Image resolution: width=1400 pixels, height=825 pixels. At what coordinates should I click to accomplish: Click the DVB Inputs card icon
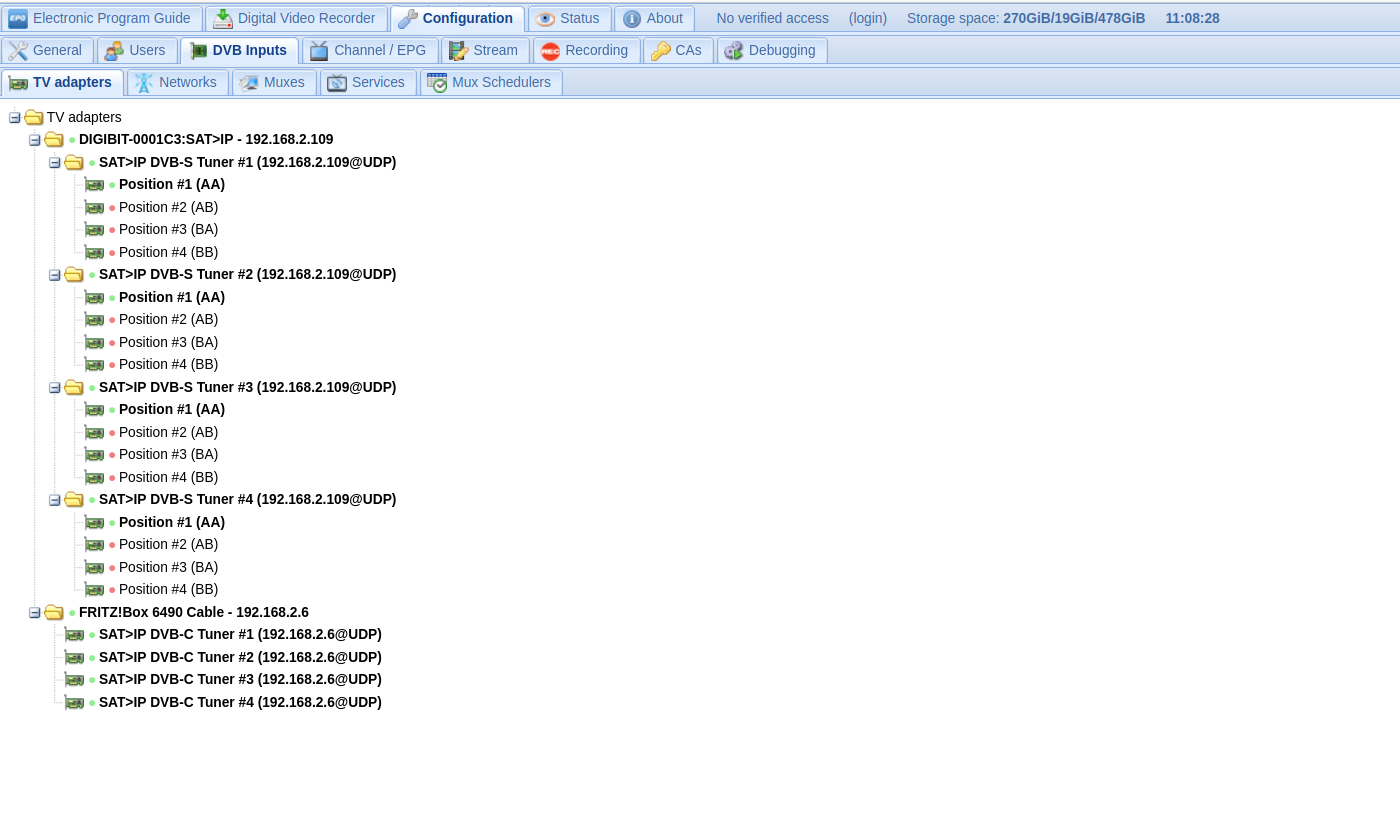tap(198, 51)
